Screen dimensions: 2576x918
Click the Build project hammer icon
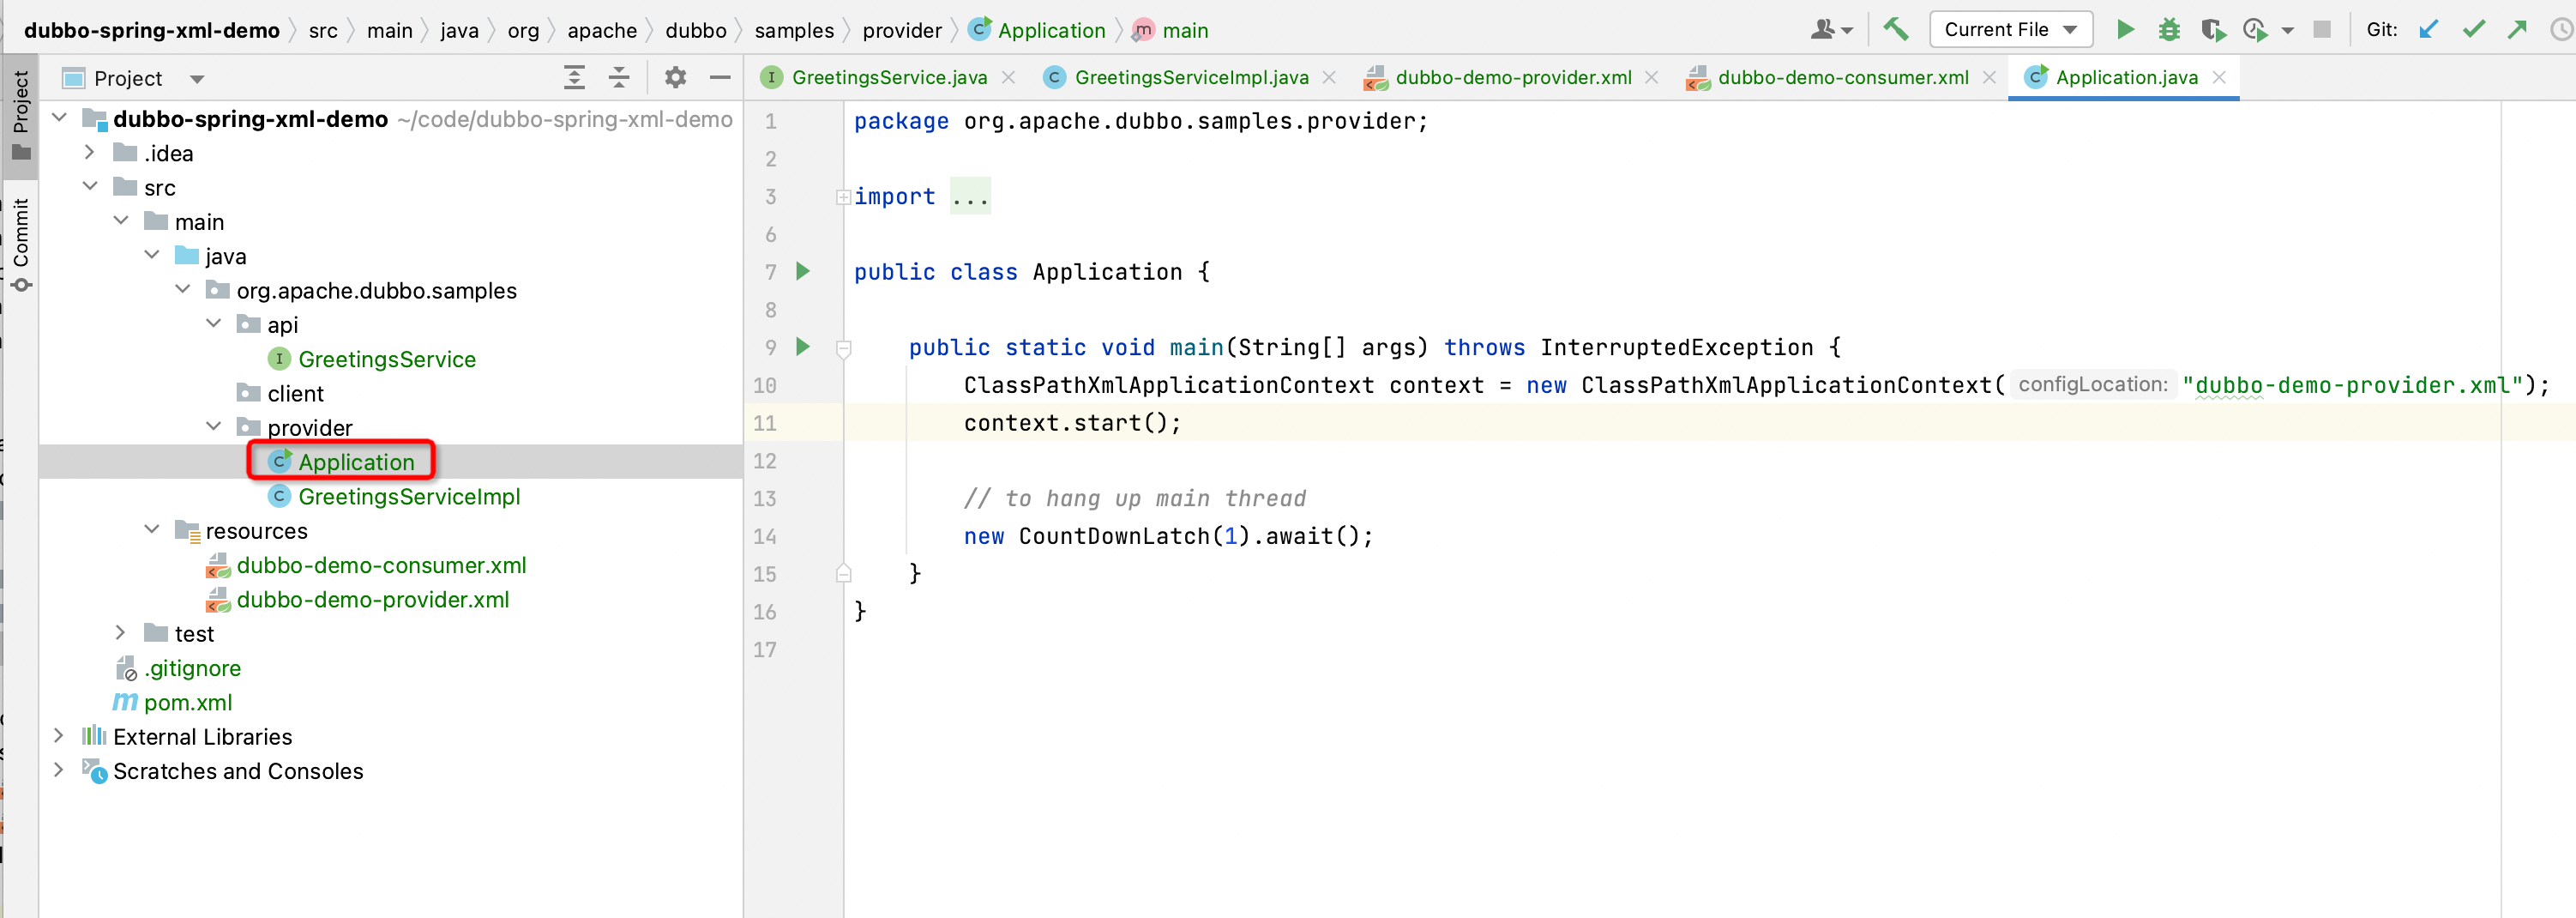pos(1895,30)
